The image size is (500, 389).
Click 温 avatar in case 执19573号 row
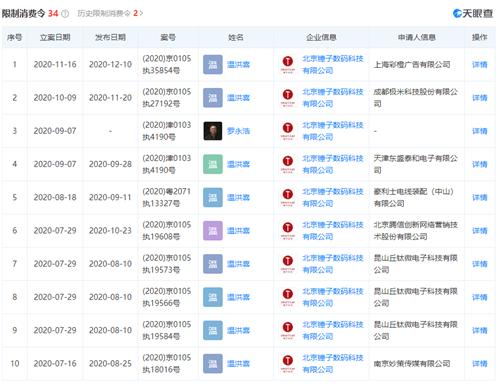(213, 264)
